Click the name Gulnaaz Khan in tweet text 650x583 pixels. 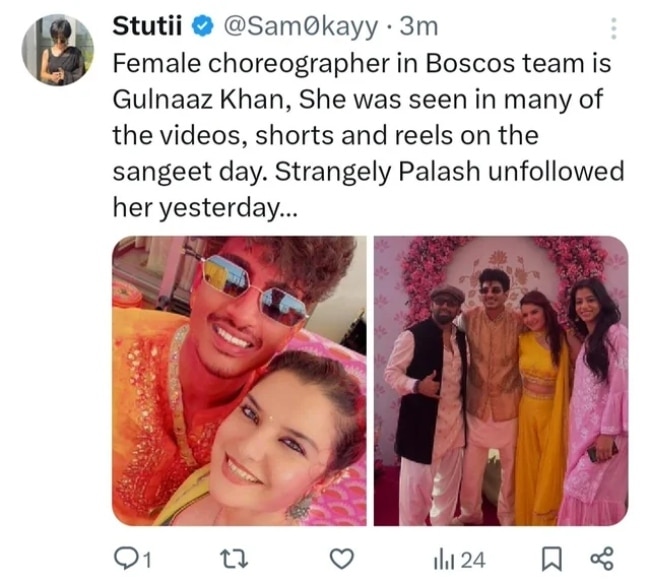178,100
